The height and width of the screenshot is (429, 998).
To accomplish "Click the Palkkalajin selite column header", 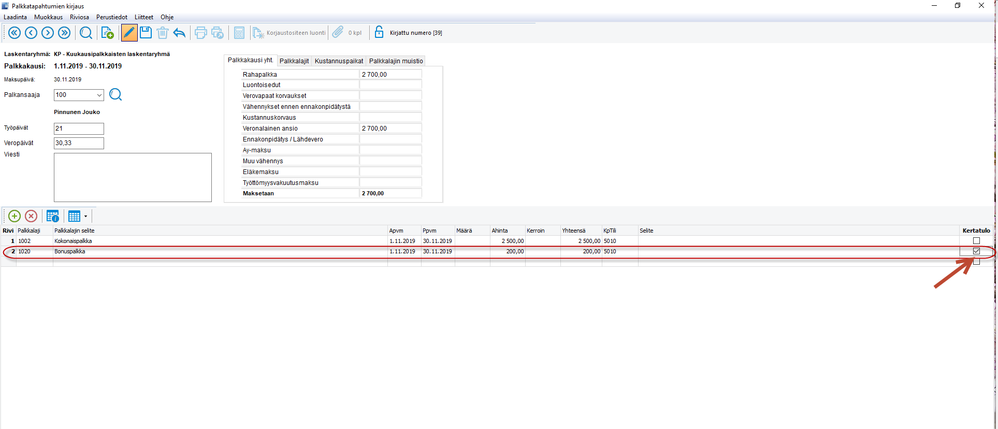I will tap(220, 230).
